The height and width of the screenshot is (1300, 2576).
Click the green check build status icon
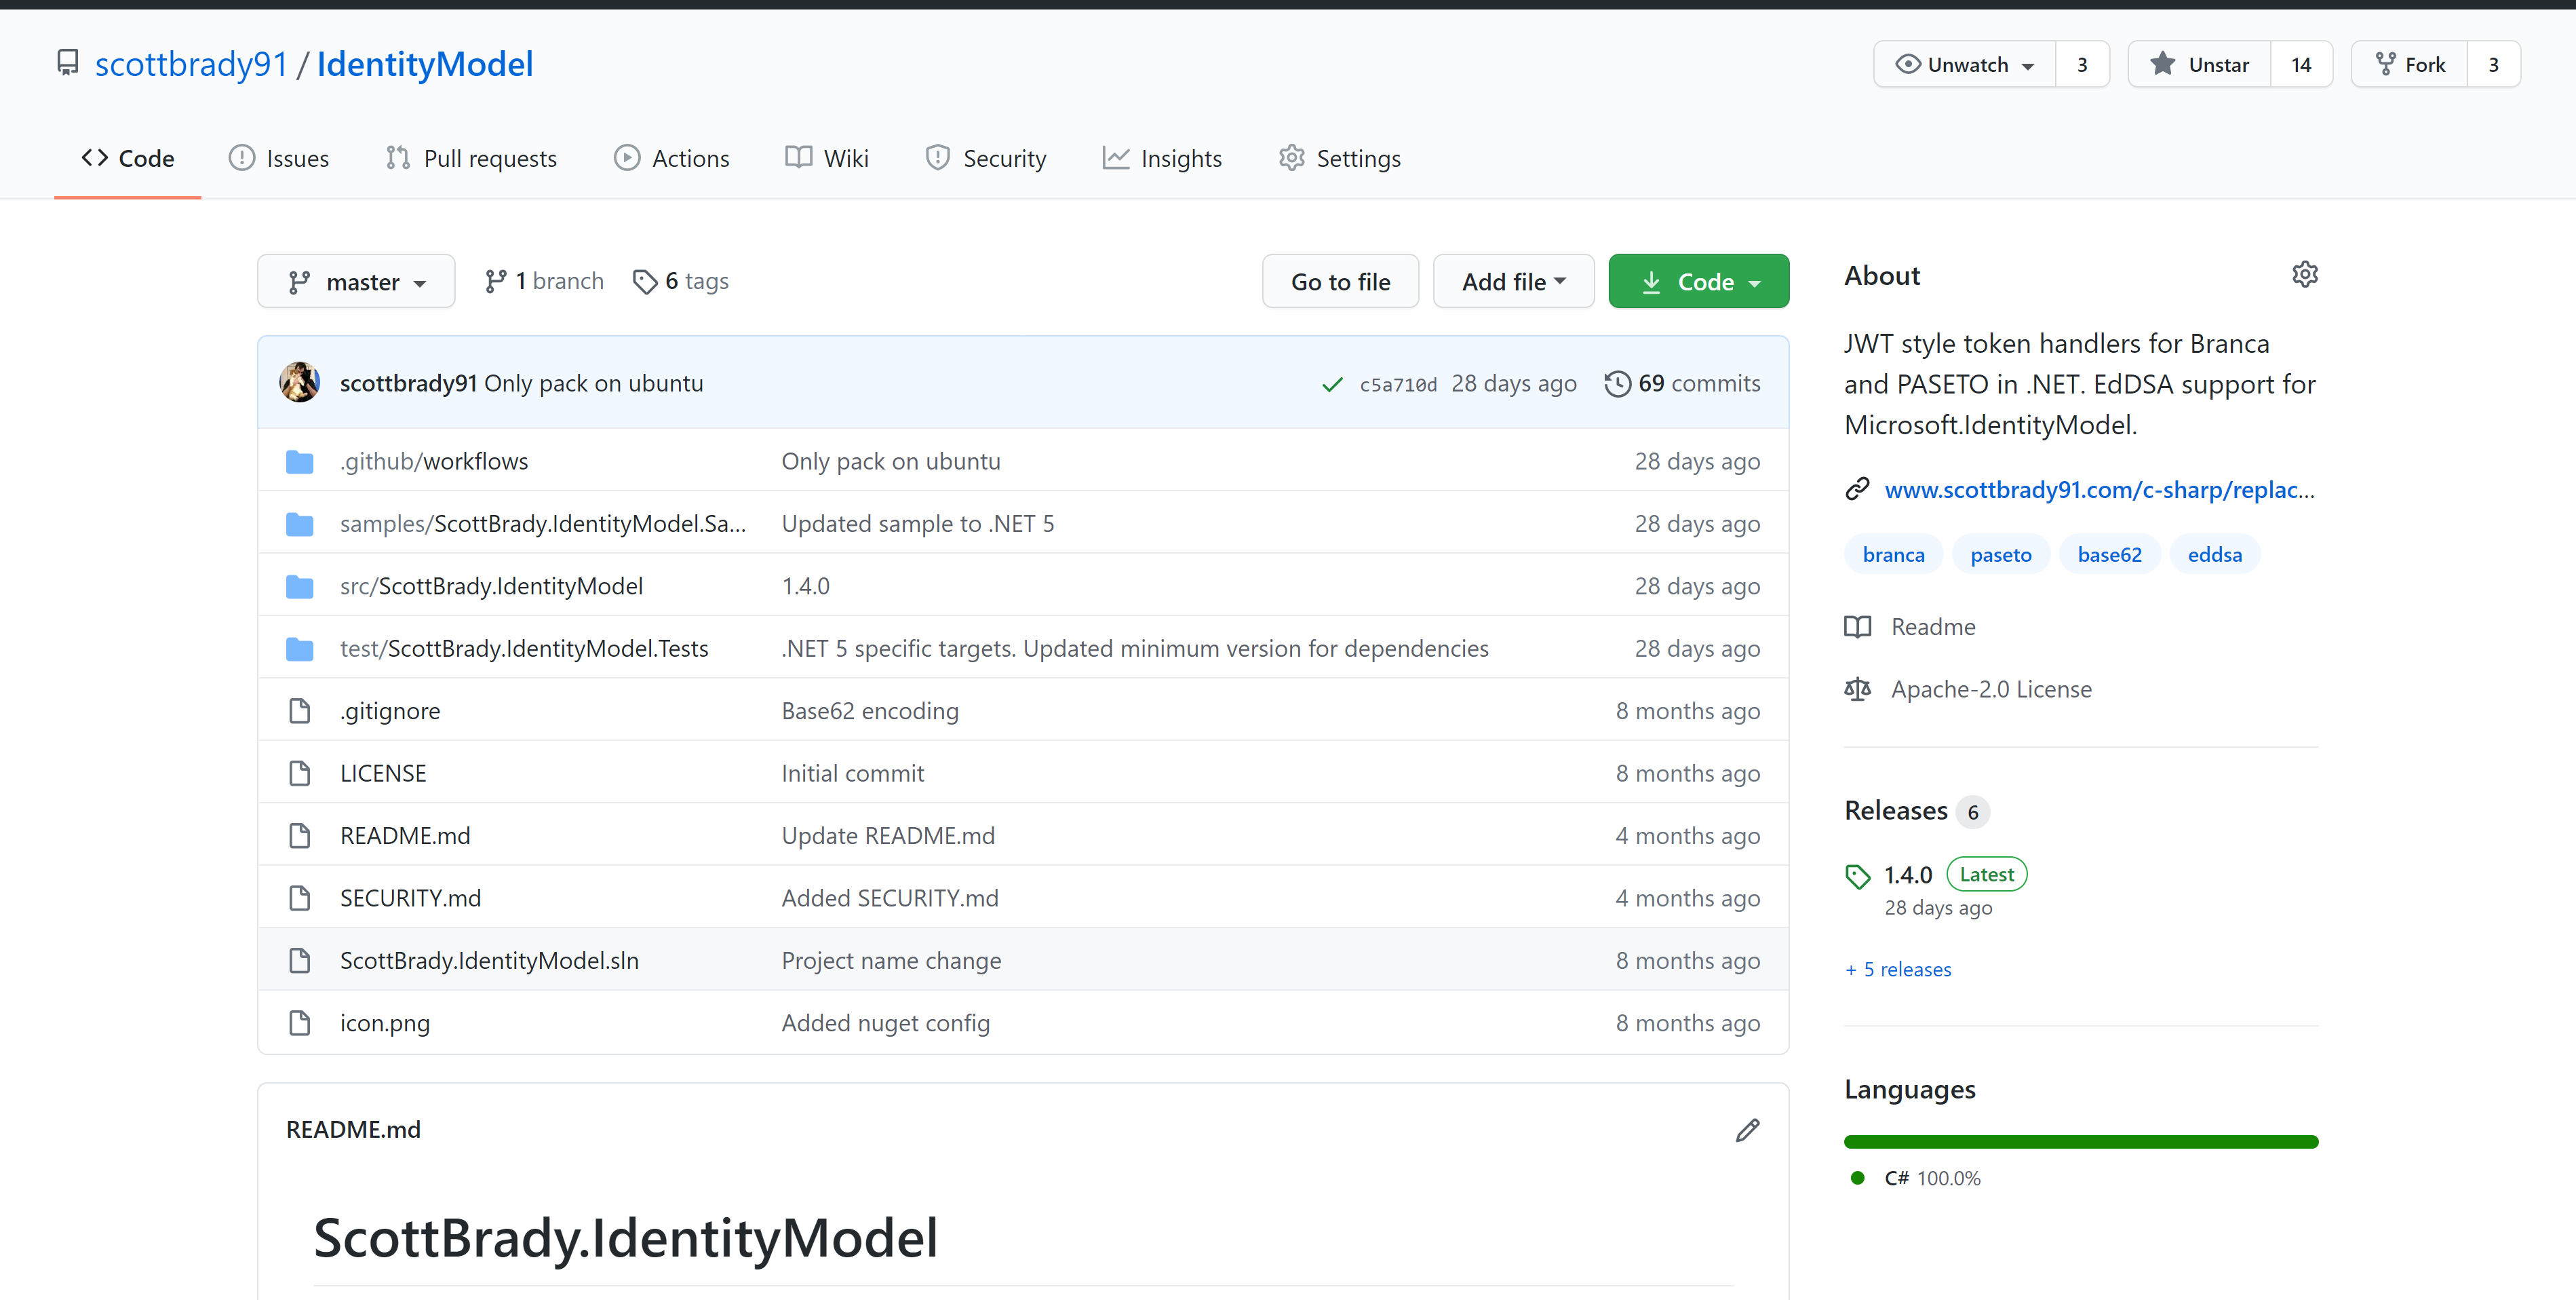click(x=1331, y=384)
